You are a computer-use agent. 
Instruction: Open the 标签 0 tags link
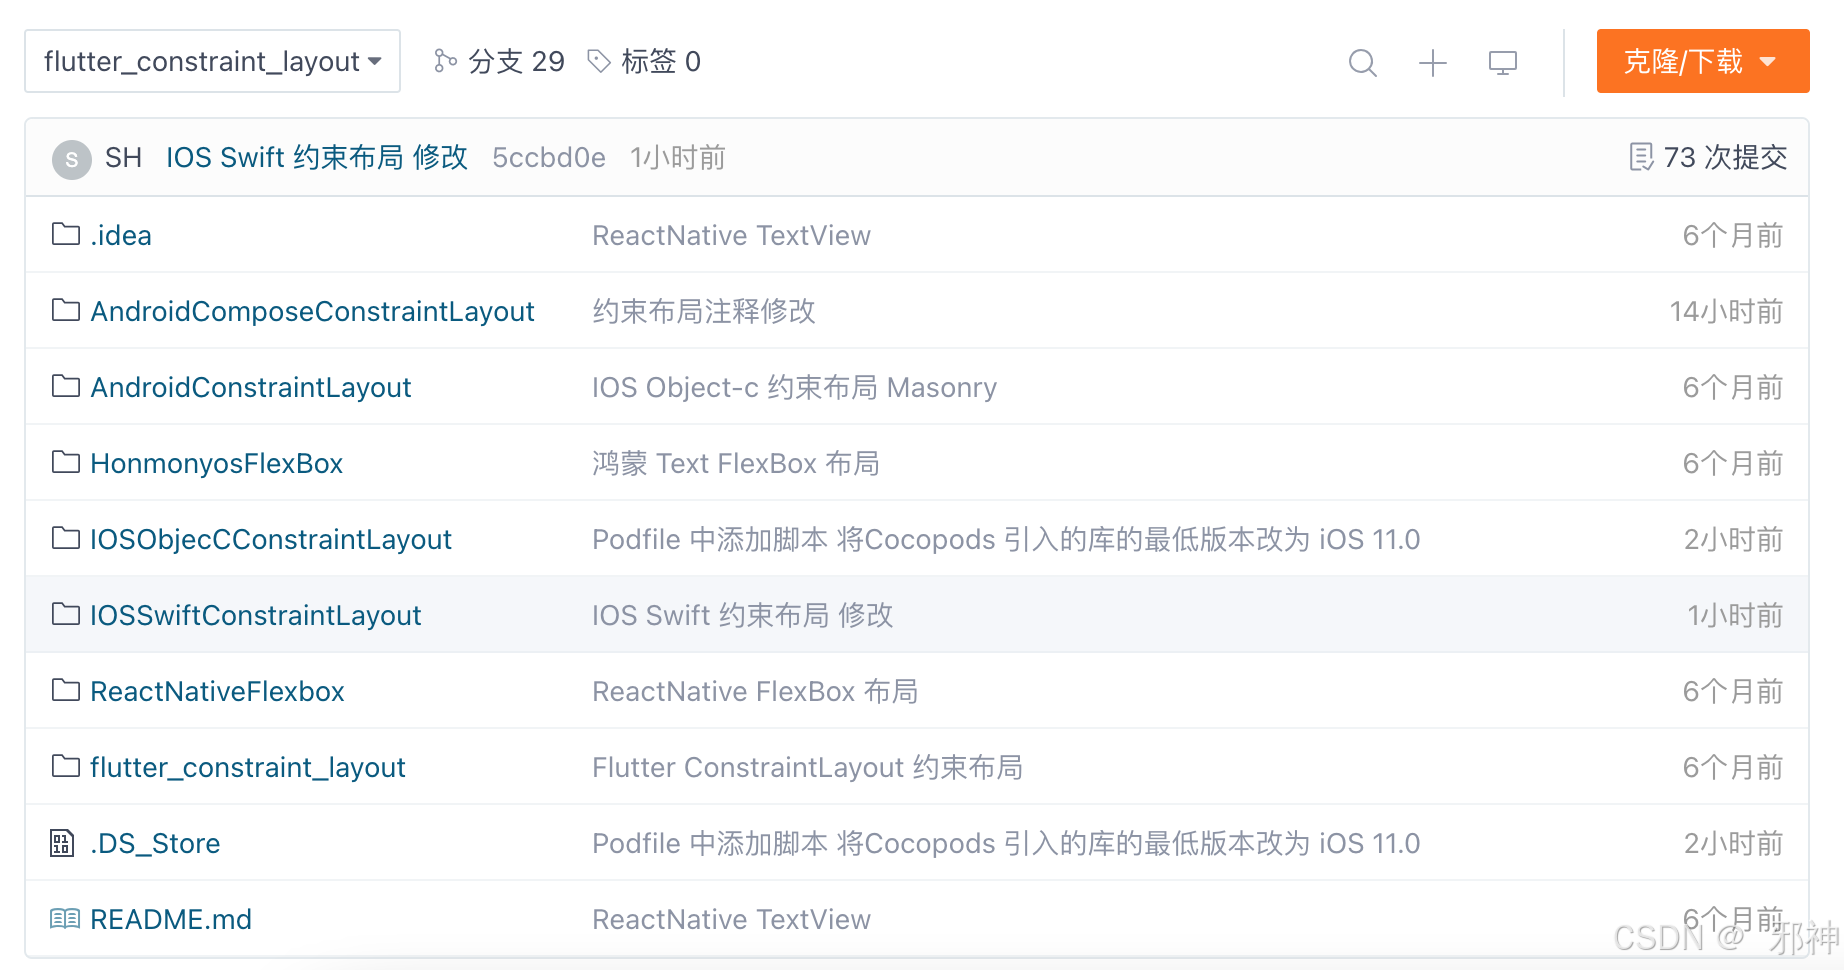(x=661, y=61)
